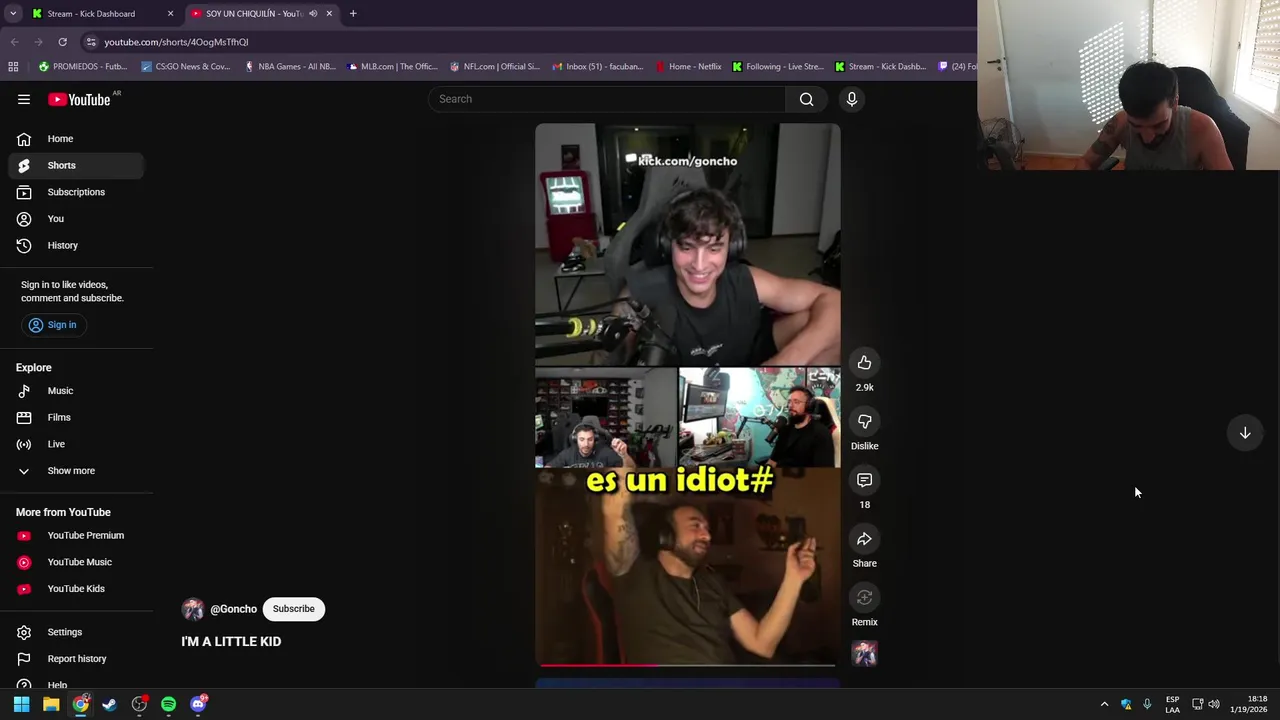This screenshot has height=720, width=1280.
Task: Open the You section
Action: point(76,219)
